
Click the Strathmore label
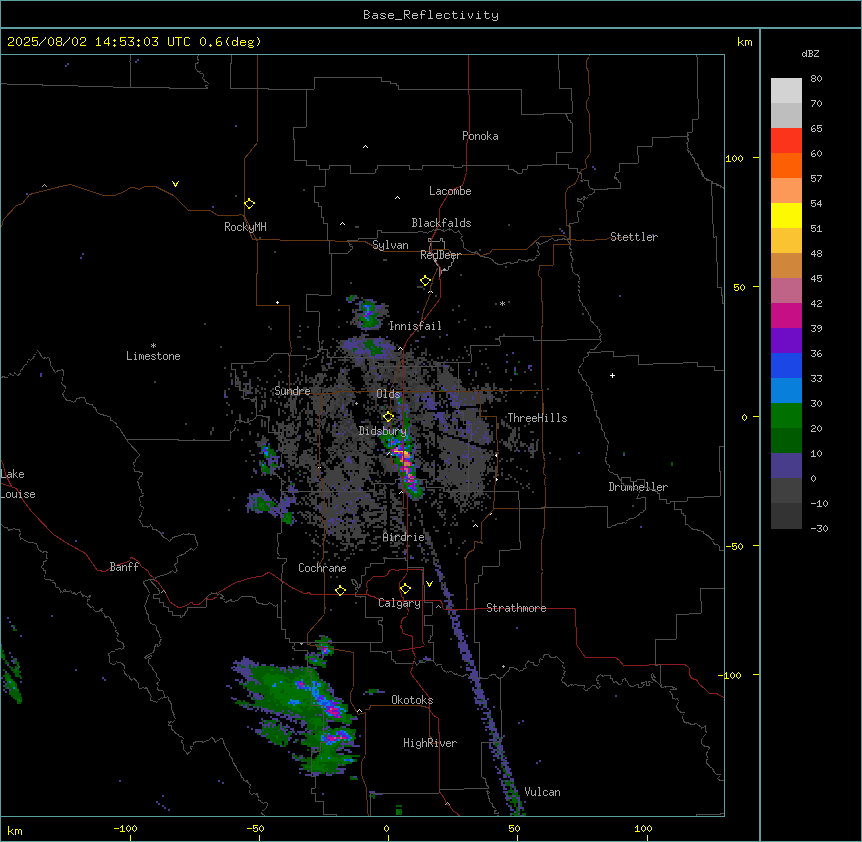pos(516,608)
